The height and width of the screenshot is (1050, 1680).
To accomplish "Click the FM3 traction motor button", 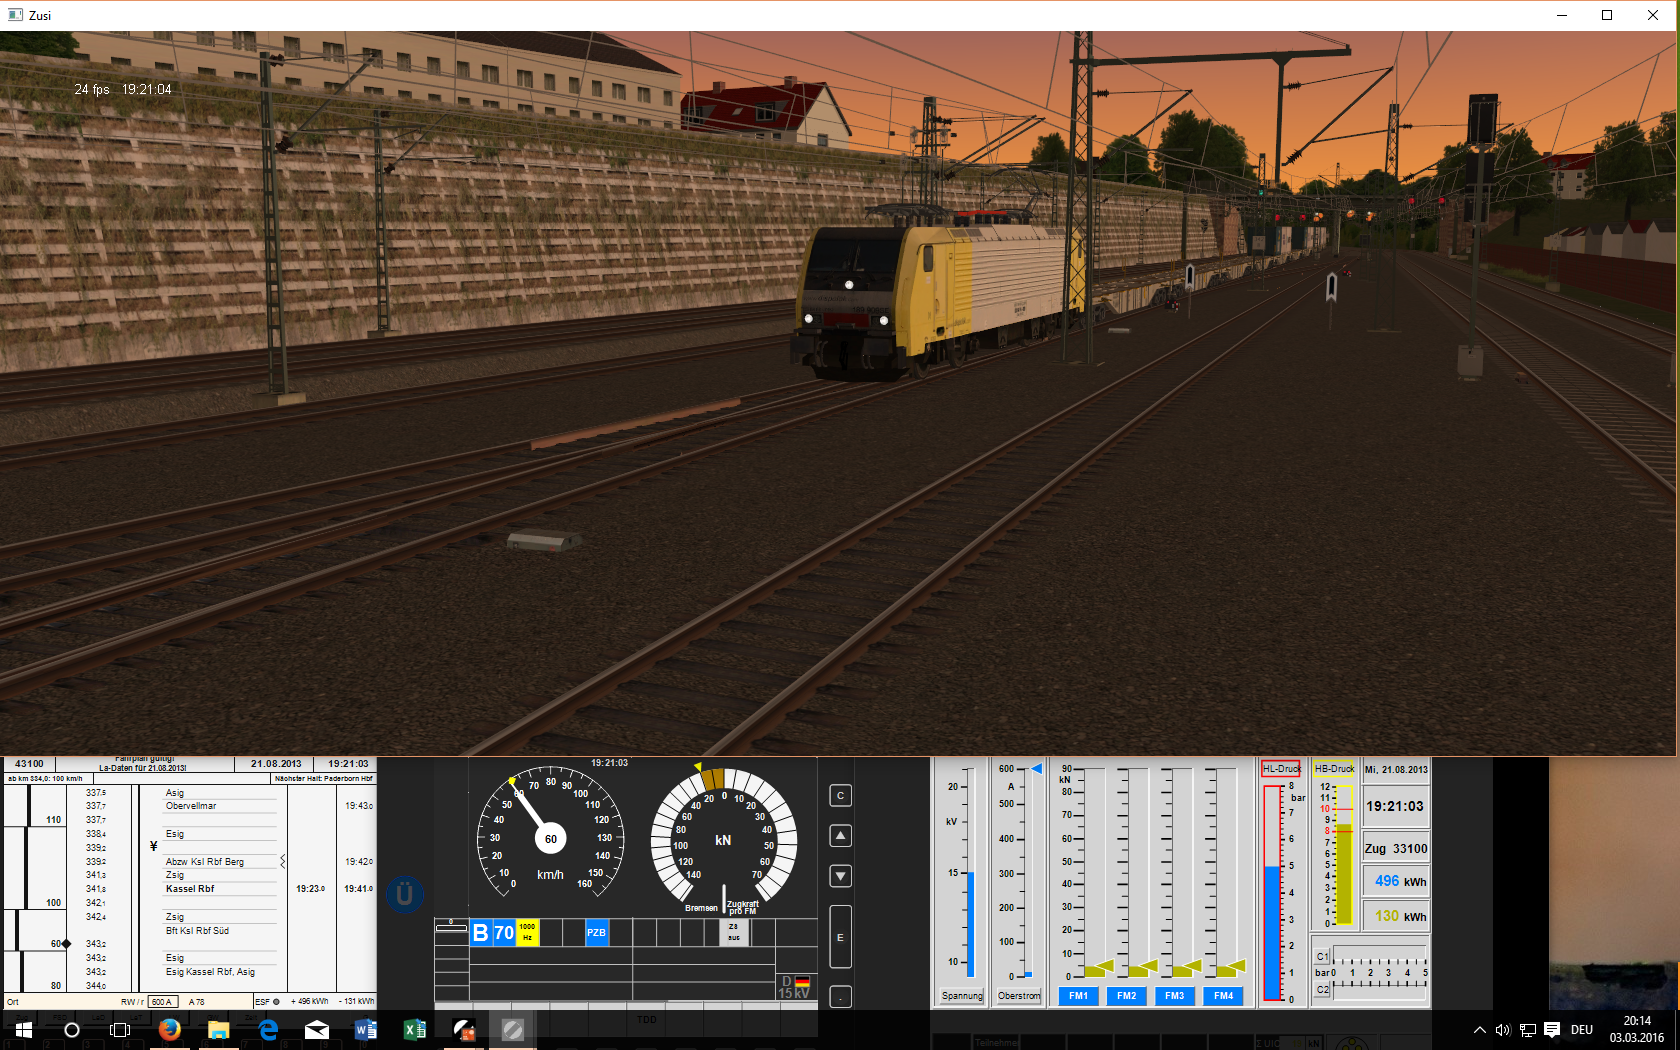I will point(1175,996).
